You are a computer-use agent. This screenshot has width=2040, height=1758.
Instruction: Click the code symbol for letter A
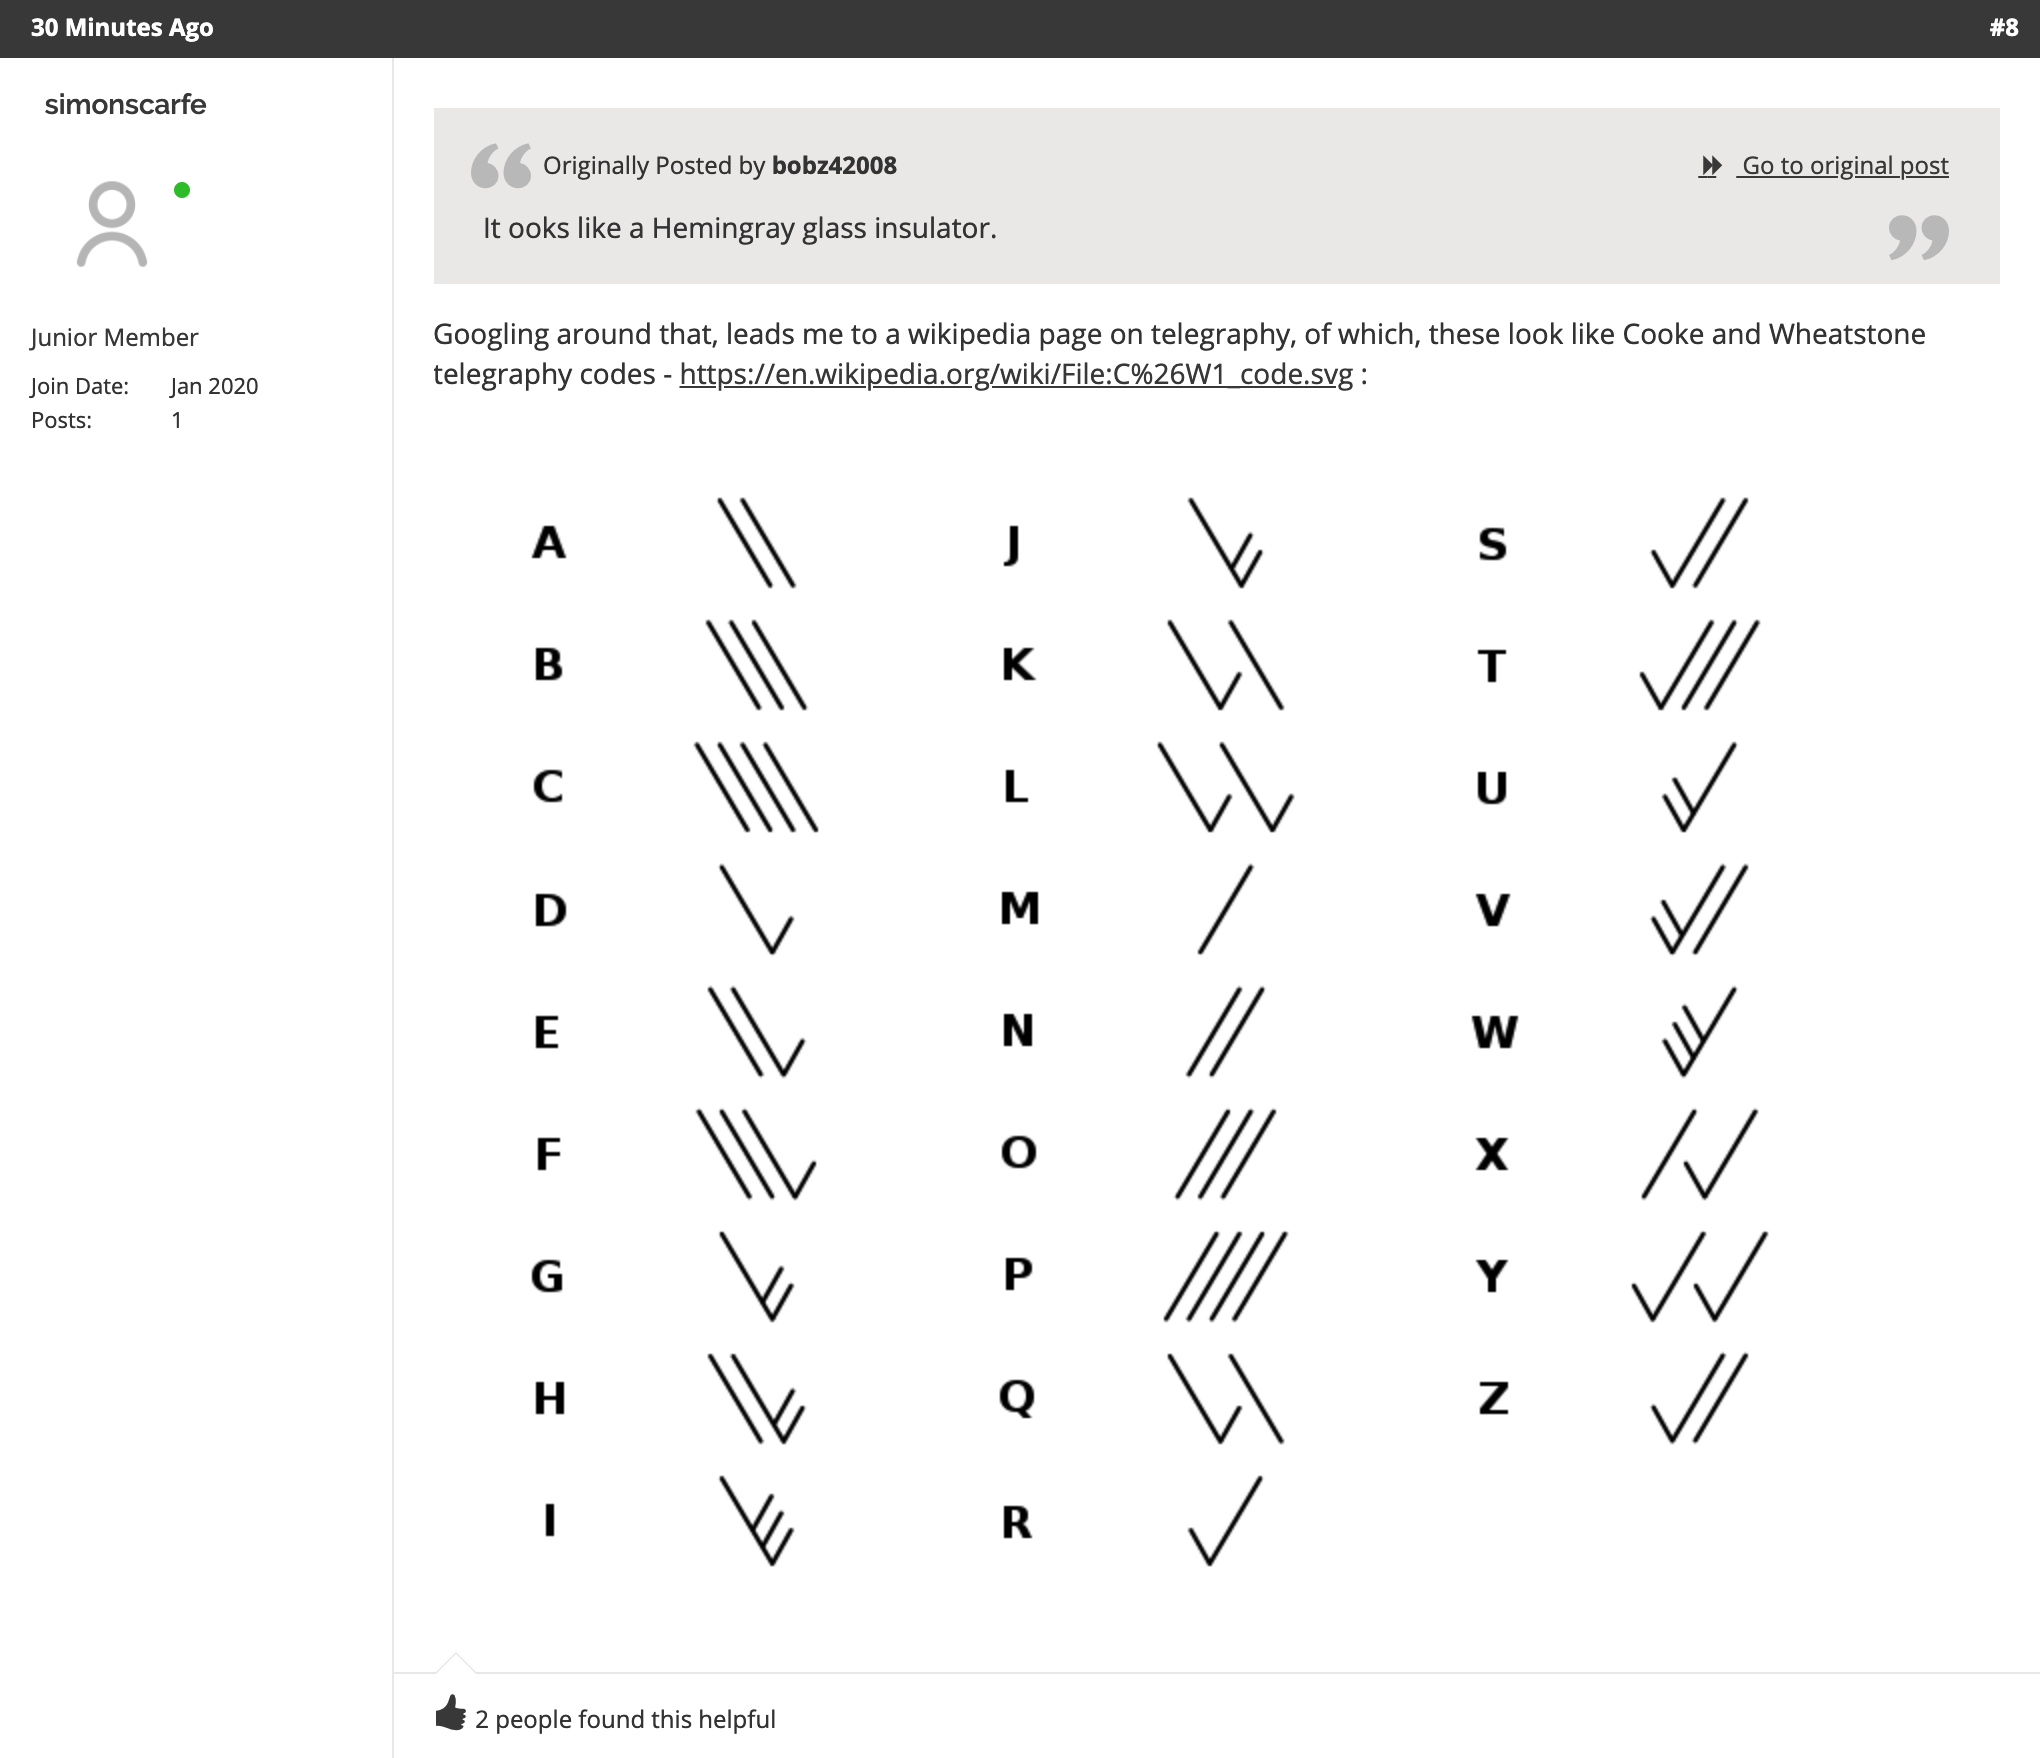757,543
